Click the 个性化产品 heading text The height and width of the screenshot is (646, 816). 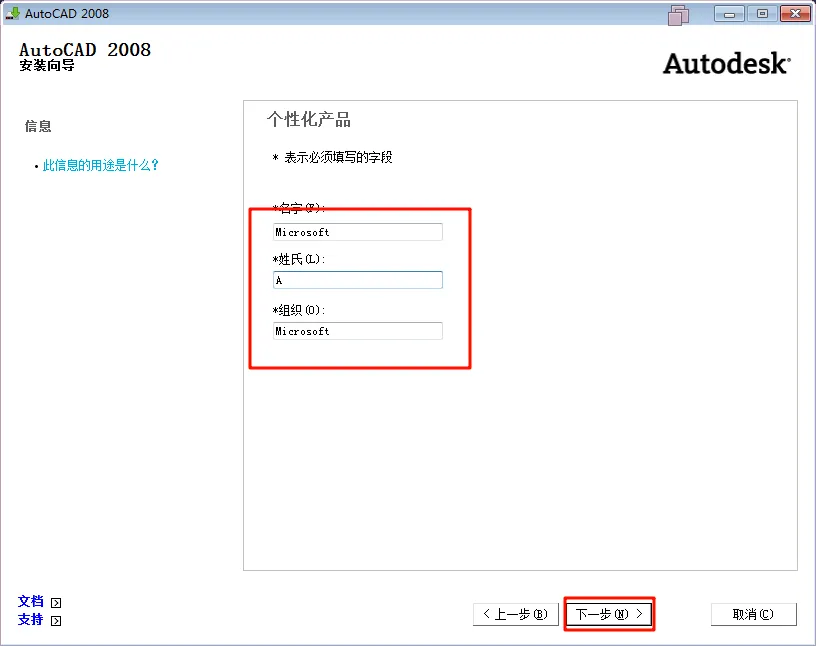pos(309,120)
